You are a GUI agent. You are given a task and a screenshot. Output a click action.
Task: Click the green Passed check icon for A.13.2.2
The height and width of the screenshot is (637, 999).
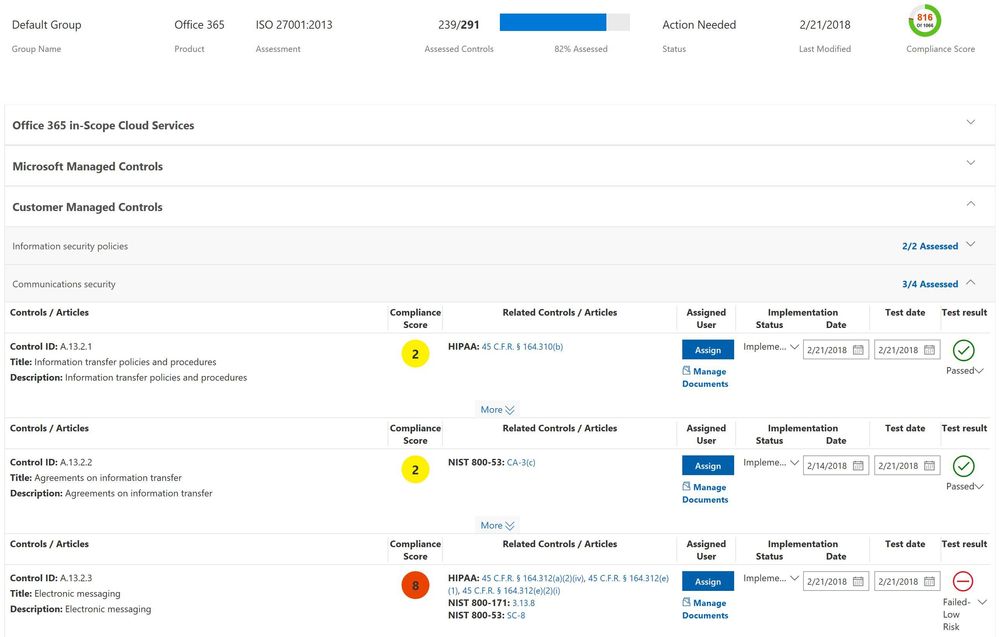pyautogui.click(x=963, y=466)
